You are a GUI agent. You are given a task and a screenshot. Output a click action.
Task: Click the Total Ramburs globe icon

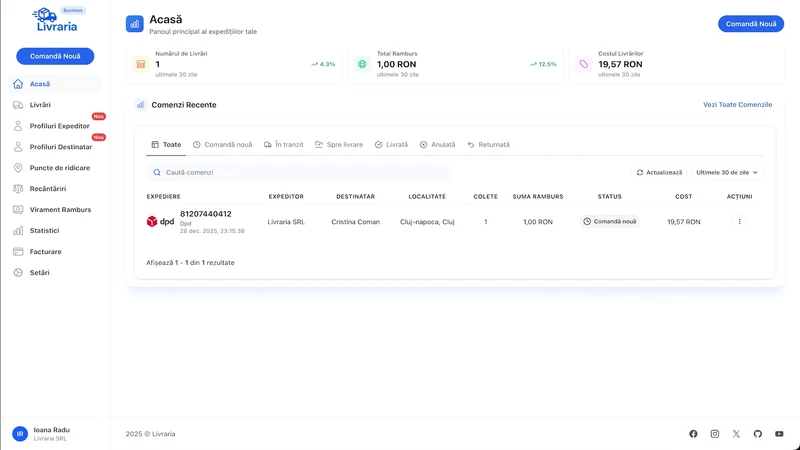(x=362, y=64)
